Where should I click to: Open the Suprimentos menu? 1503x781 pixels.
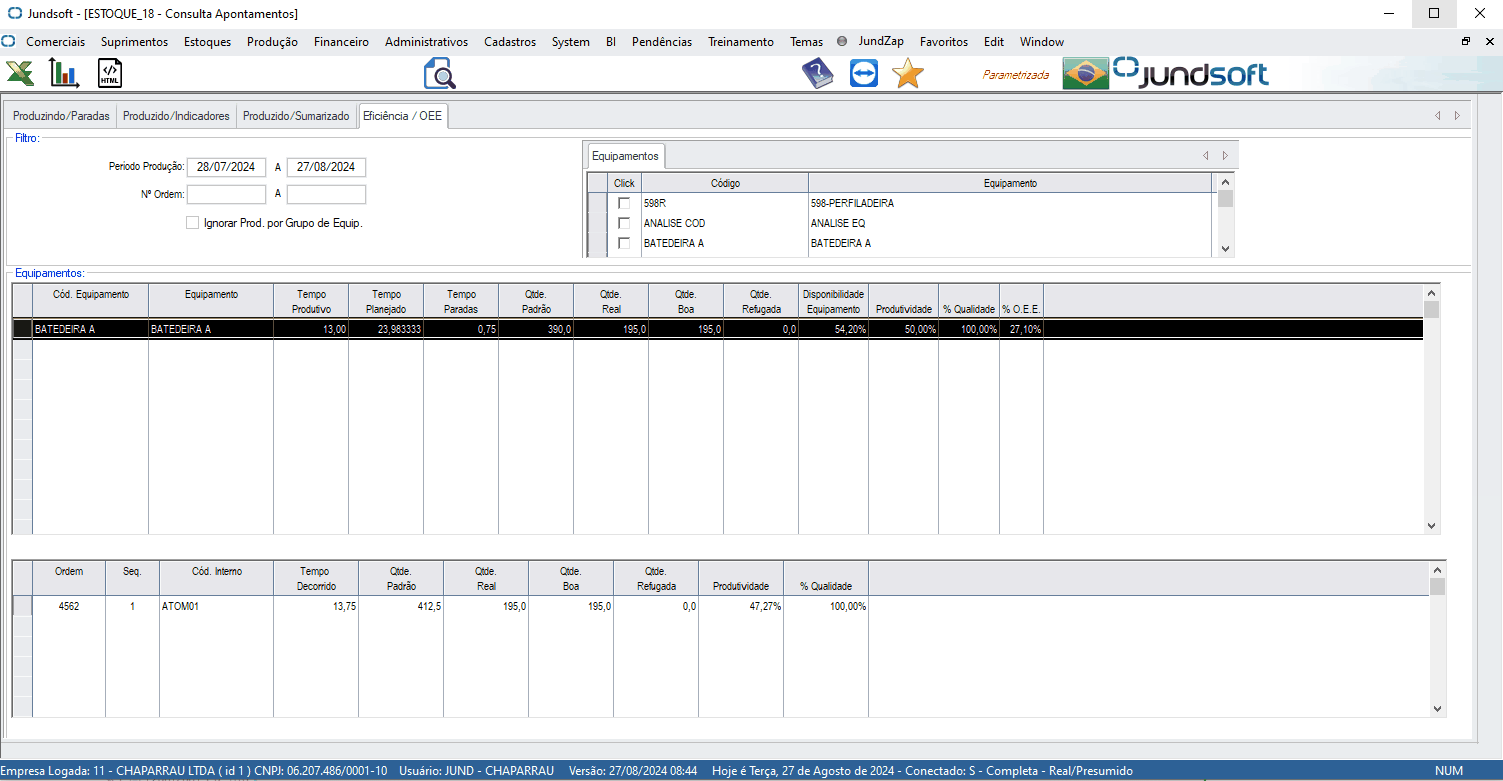(x=135, y=42)
